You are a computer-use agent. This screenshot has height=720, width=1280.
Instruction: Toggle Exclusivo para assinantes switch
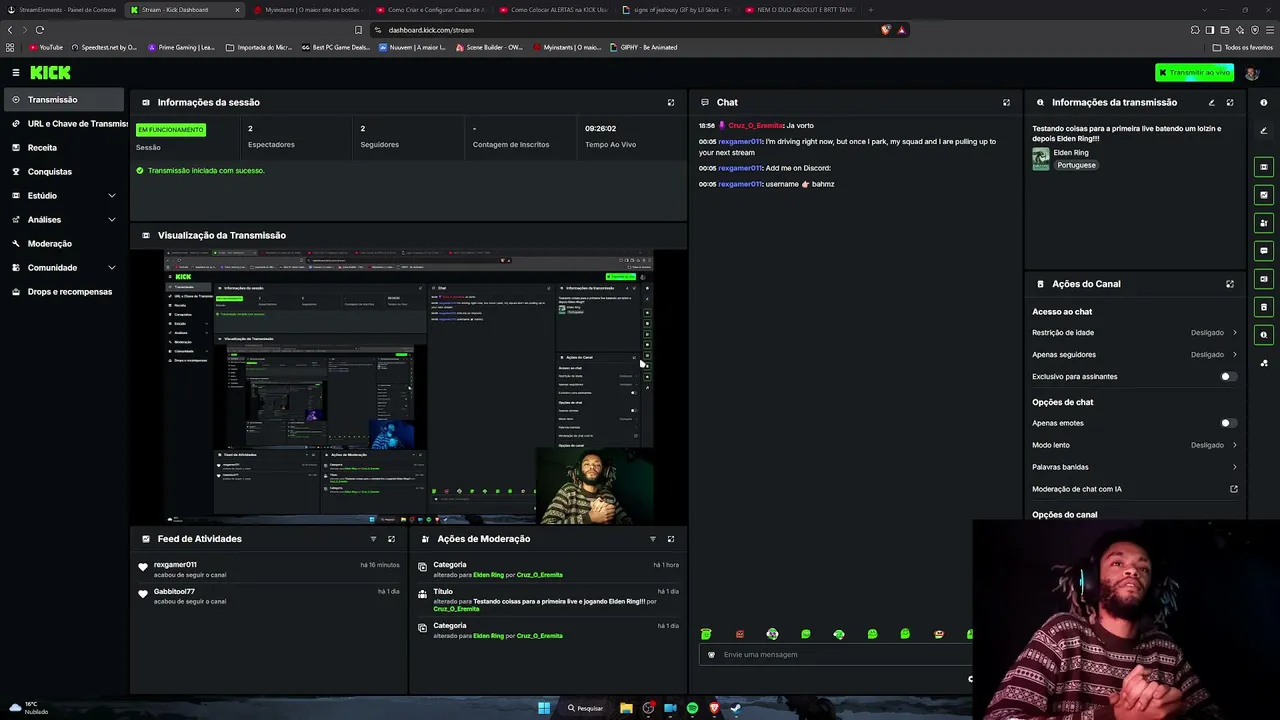(1228, 377)
